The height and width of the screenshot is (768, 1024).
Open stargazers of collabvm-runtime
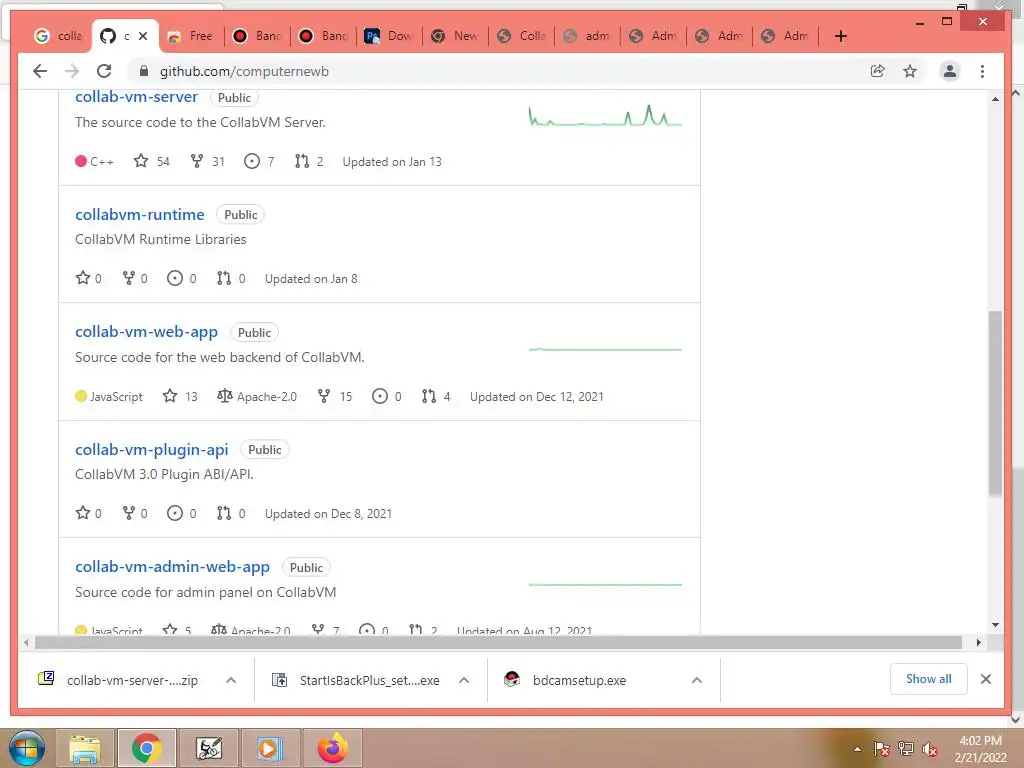(x=89, y=279)
